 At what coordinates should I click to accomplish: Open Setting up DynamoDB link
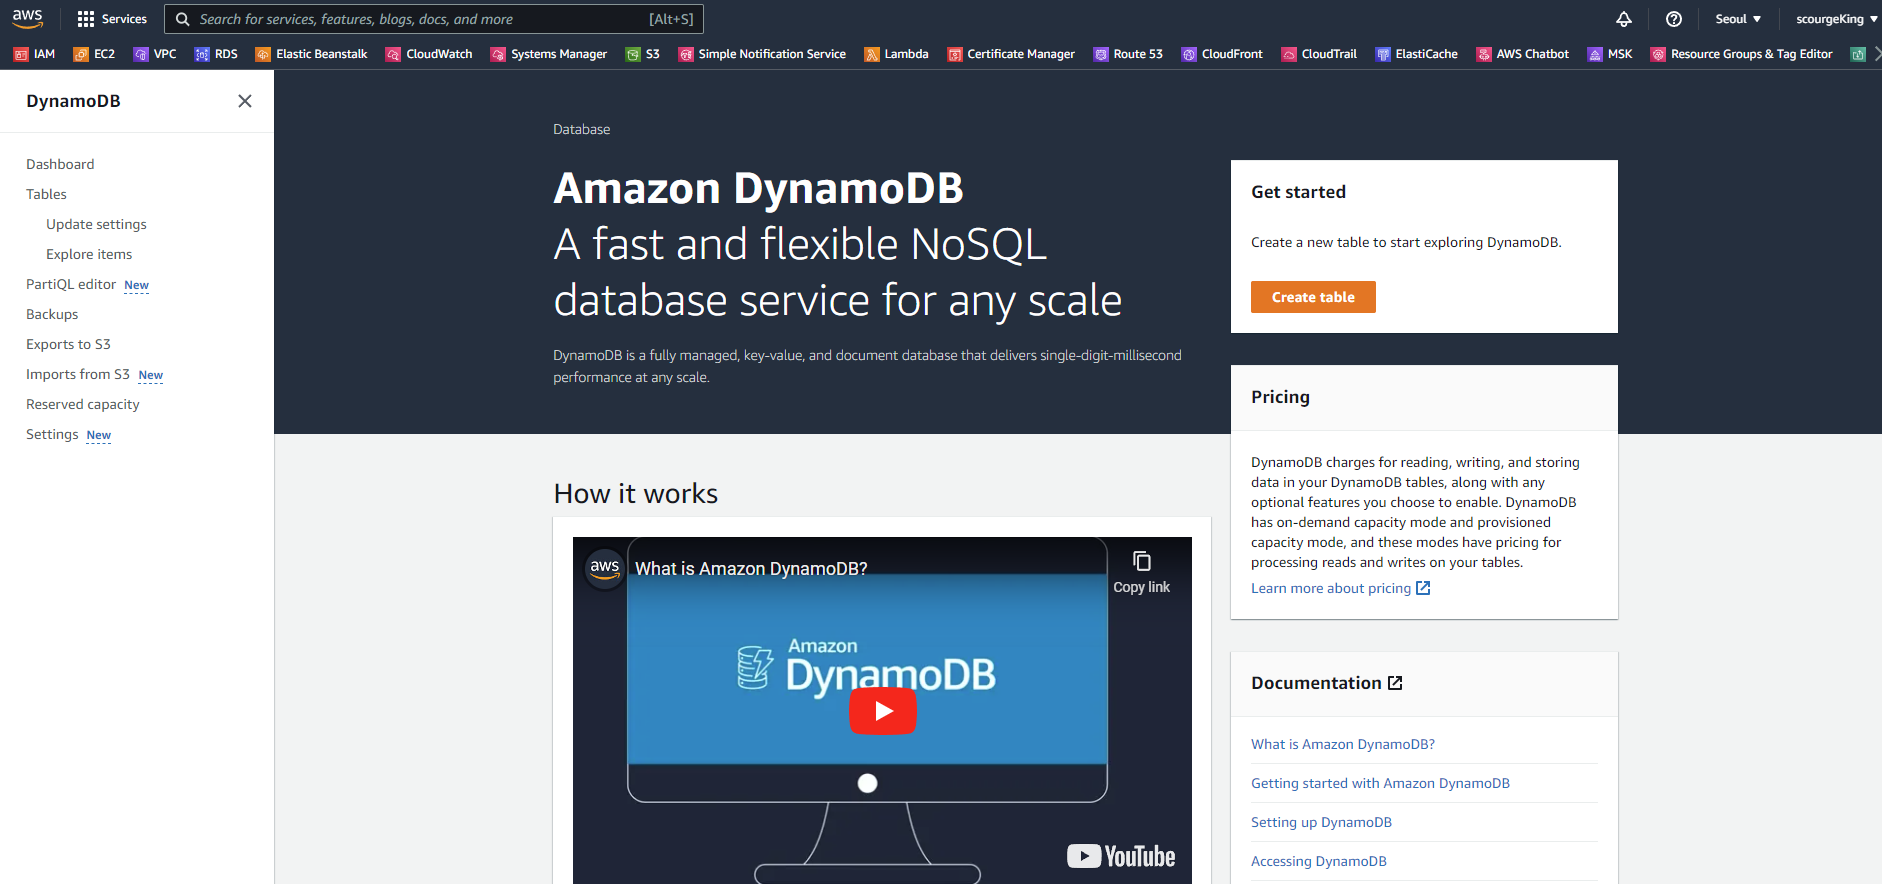(x=1321, y=822)
